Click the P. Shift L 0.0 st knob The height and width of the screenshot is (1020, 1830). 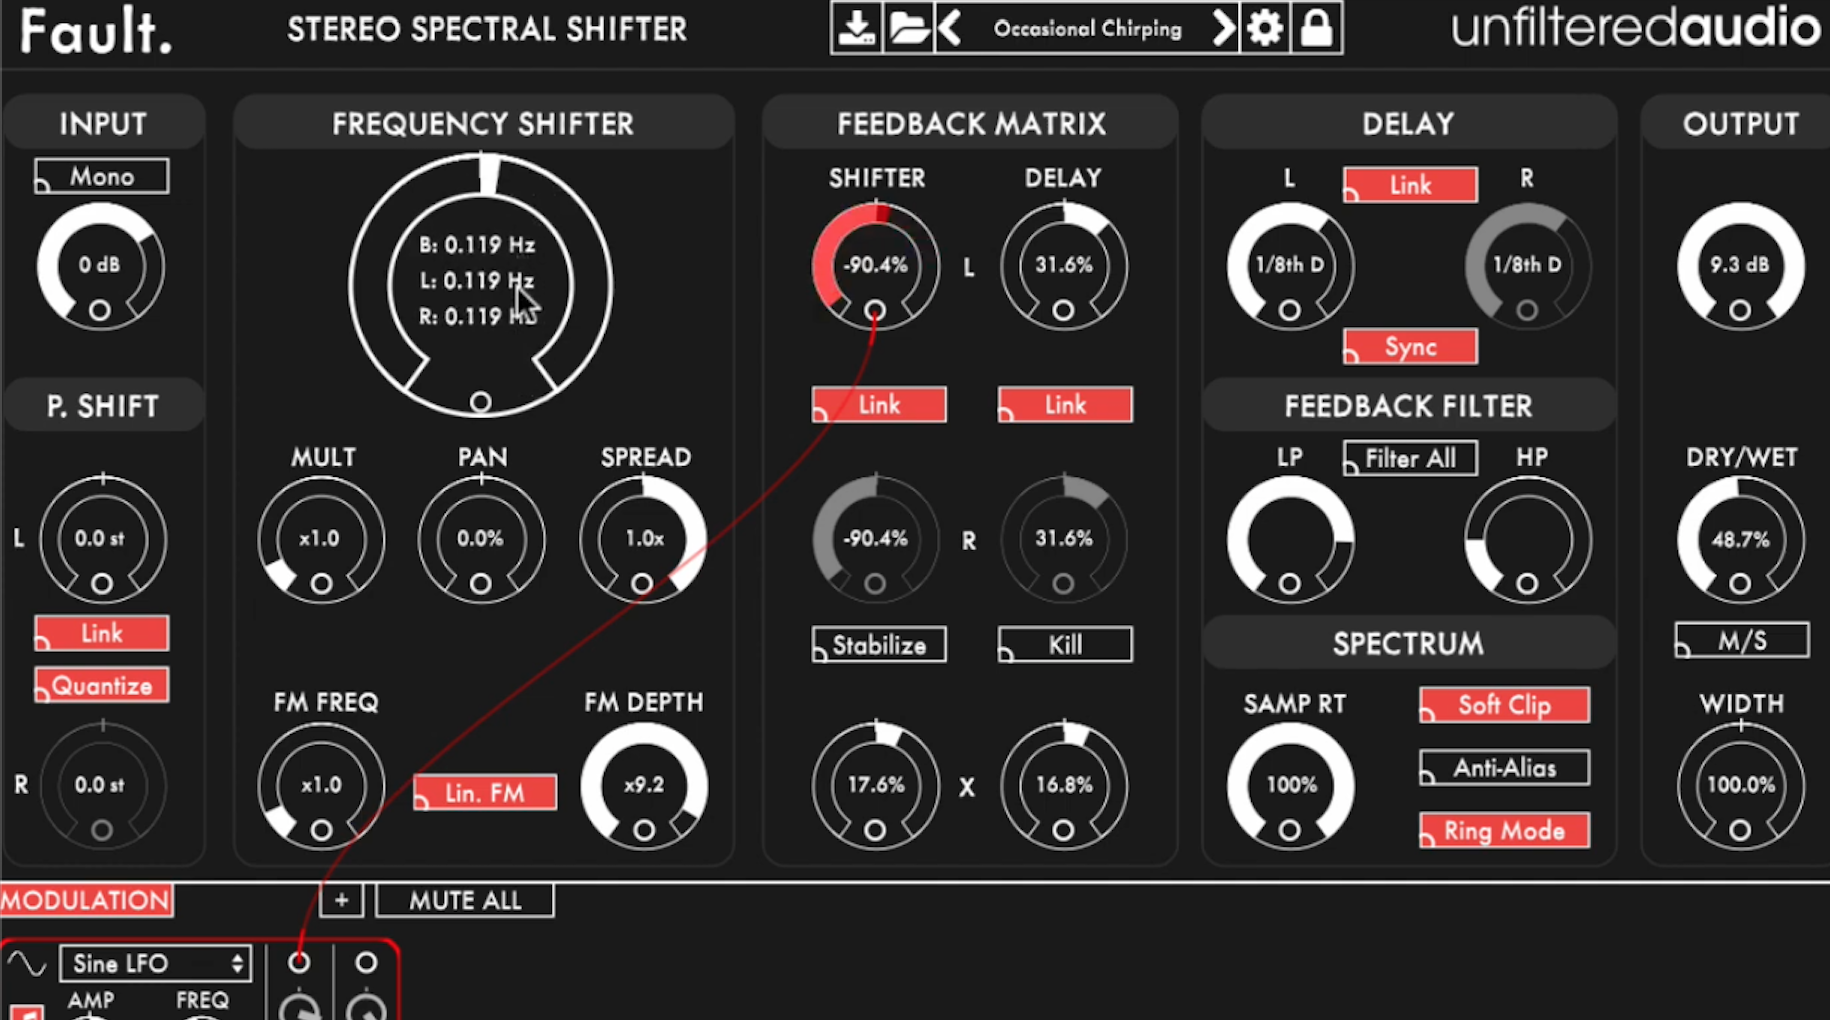pyautogui.click(x=101, y=539)
